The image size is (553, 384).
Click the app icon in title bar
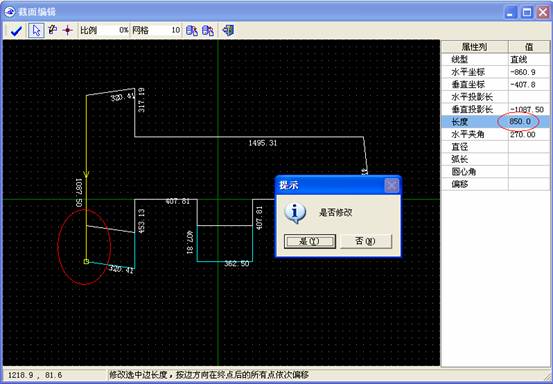coord(10,12)
